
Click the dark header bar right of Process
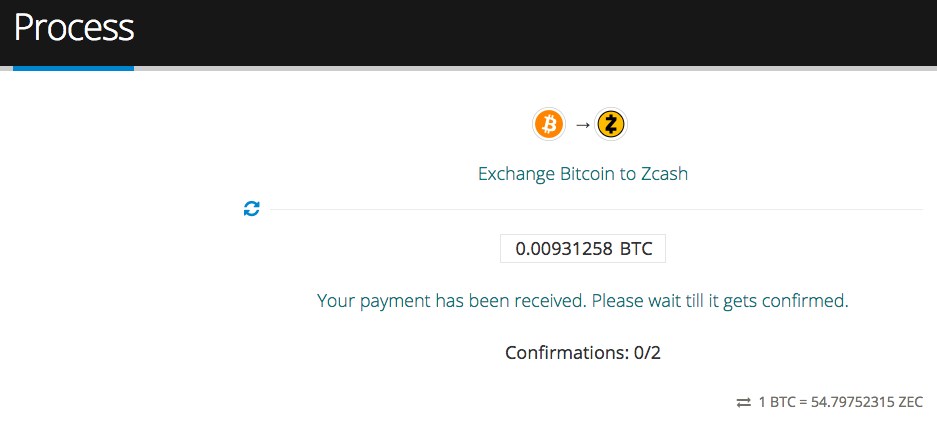pos(535,33)
